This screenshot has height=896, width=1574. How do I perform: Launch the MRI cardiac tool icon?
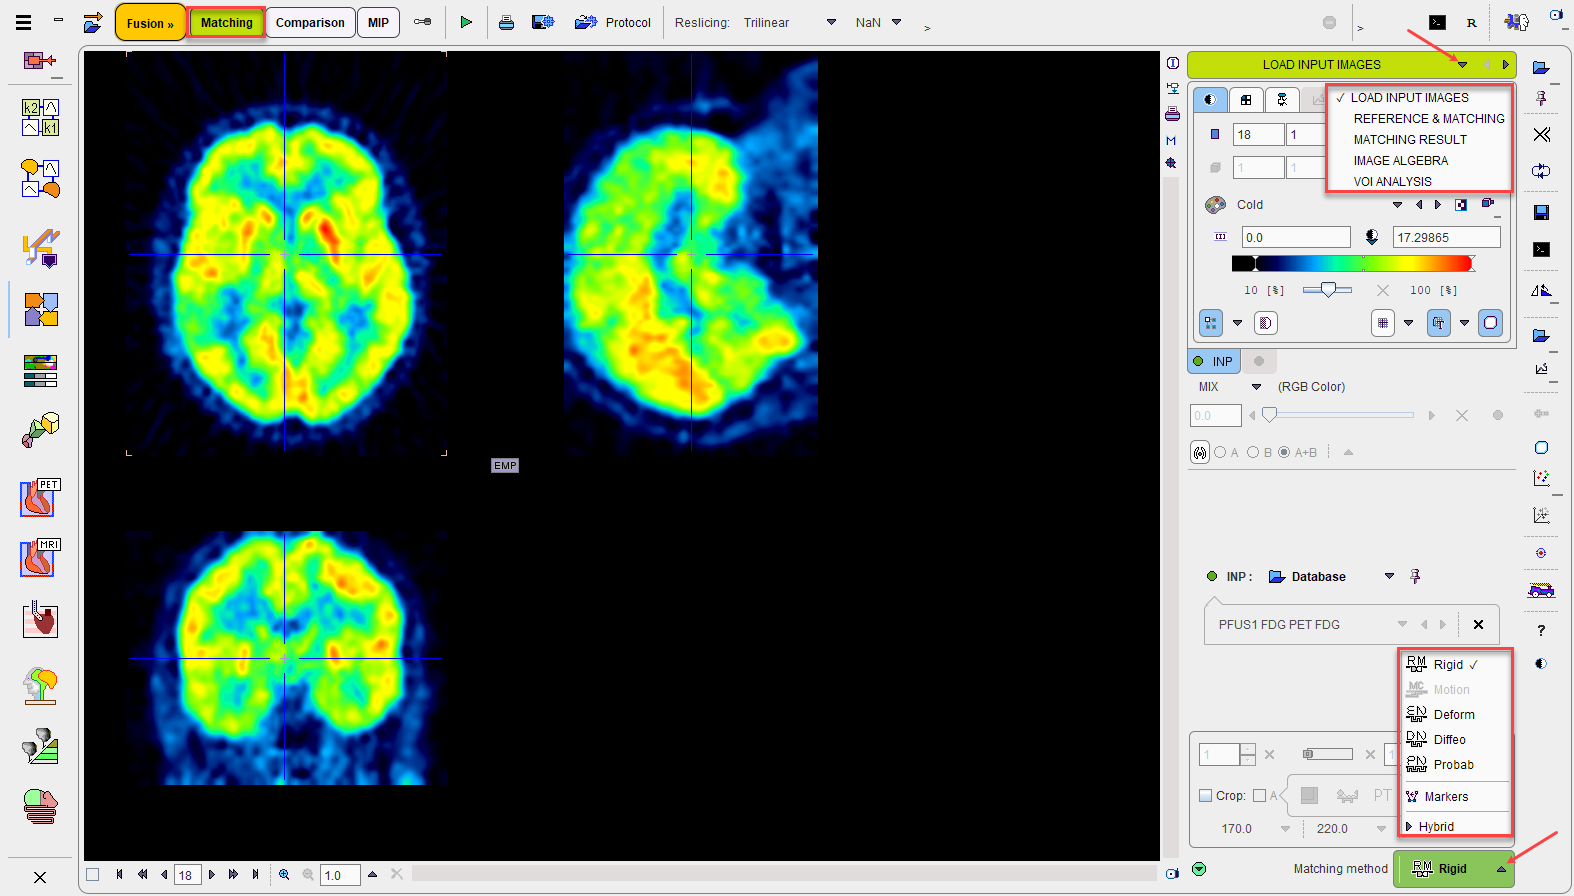pos(40,557)
